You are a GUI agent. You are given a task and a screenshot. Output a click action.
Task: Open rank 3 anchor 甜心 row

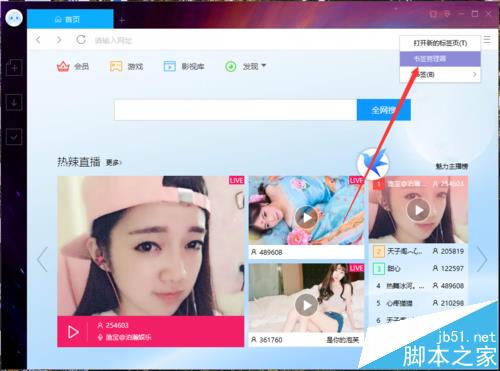pos(418,268)
